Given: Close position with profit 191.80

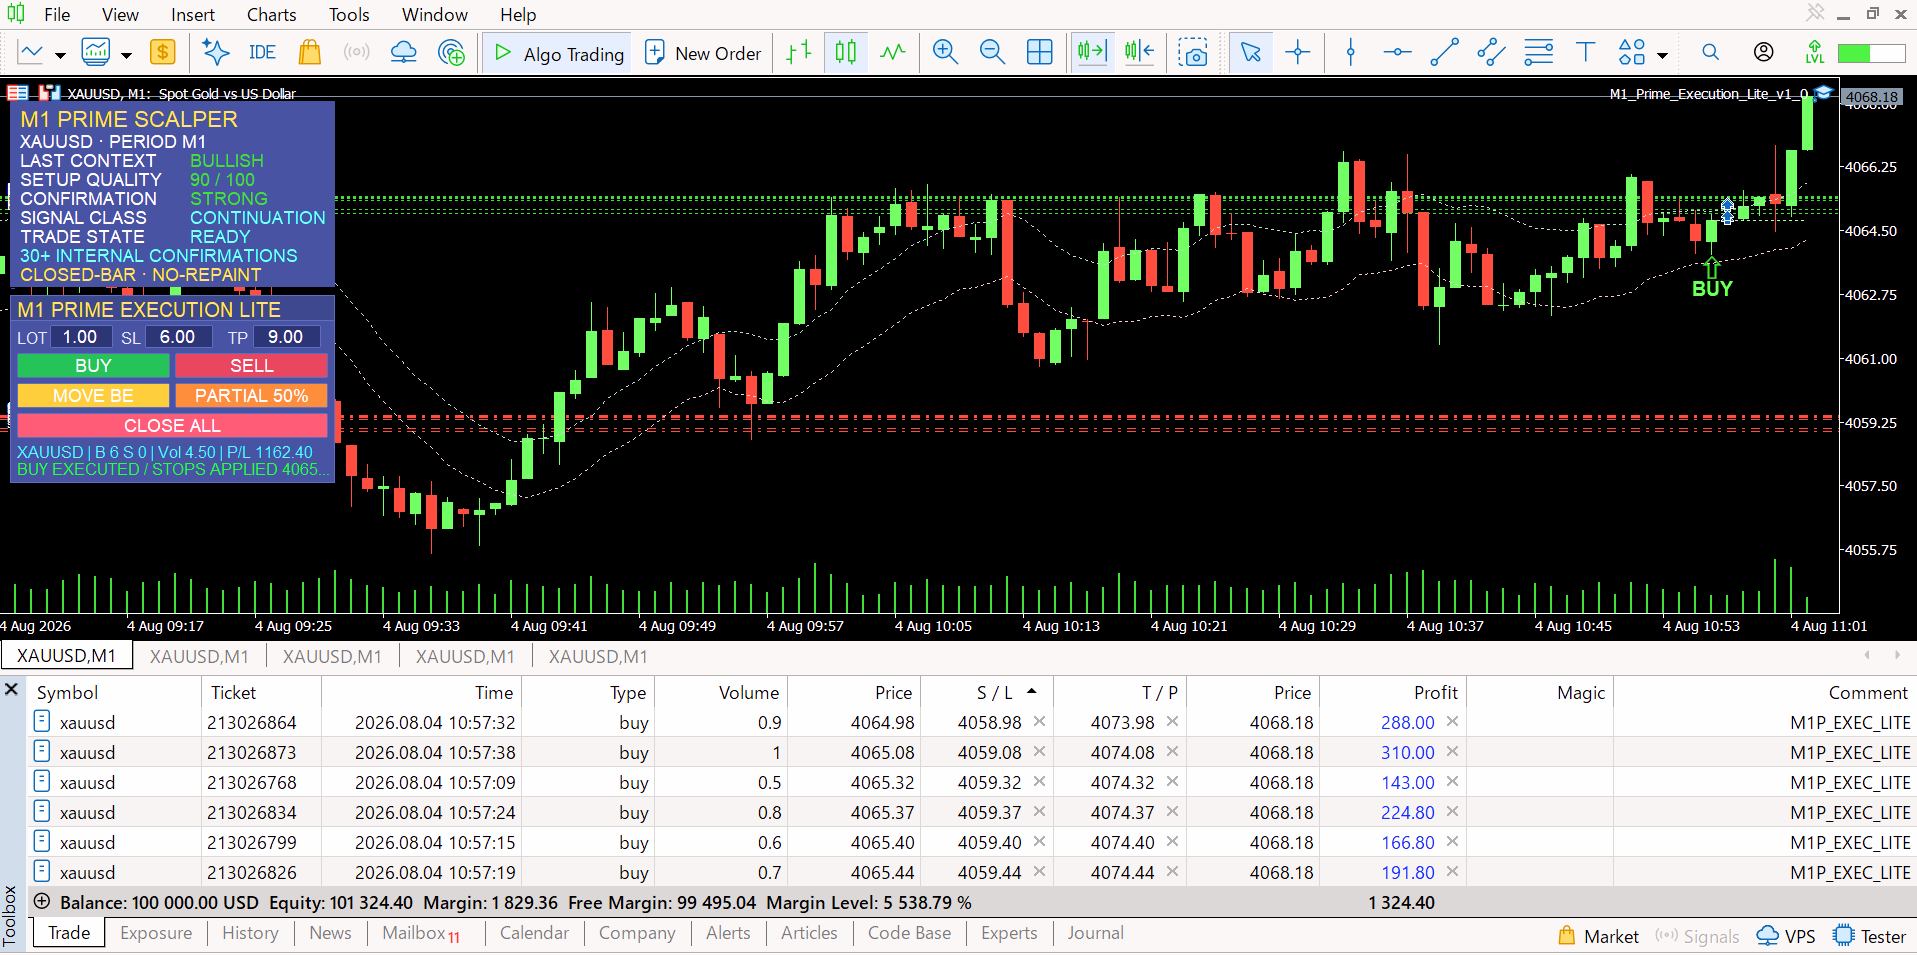Looking at the screenshot, I should [1452, 872].
